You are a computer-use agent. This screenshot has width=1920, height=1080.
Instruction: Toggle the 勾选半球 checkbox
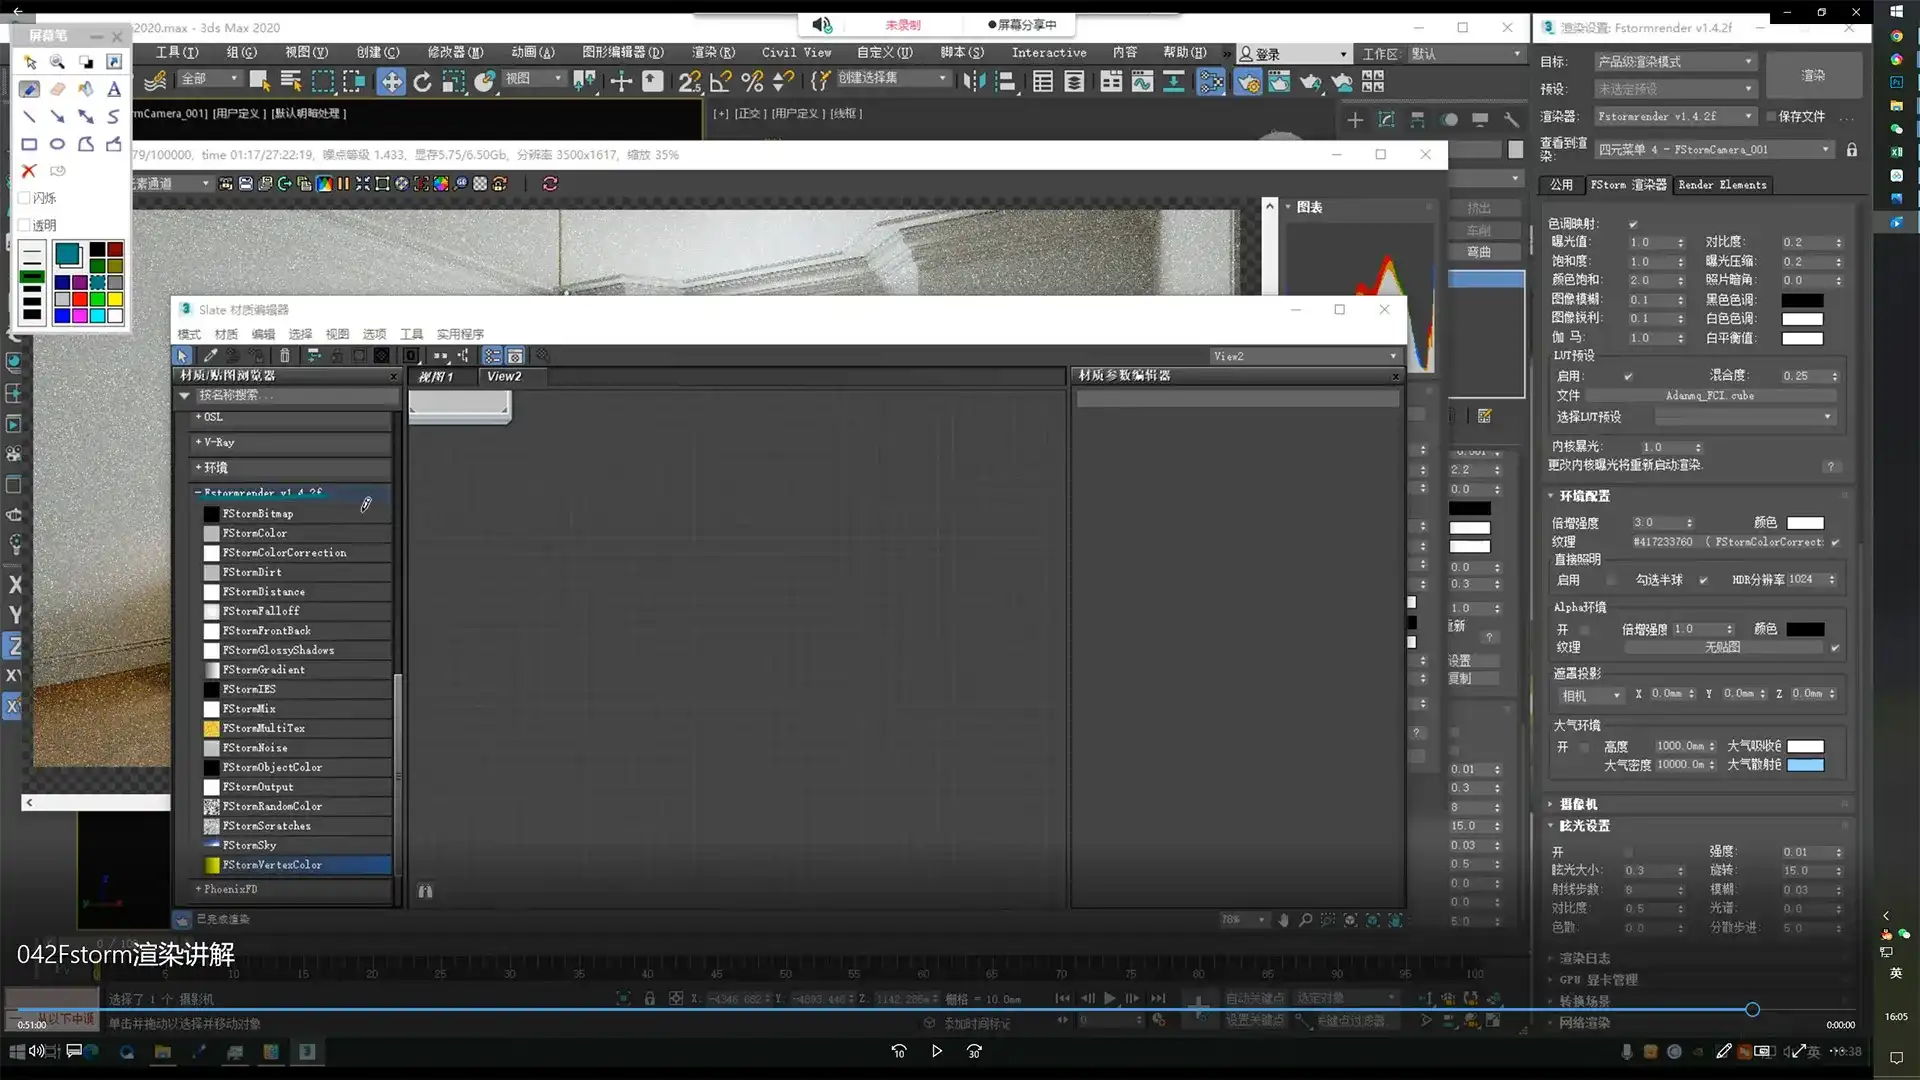[x=1703, y=580]
